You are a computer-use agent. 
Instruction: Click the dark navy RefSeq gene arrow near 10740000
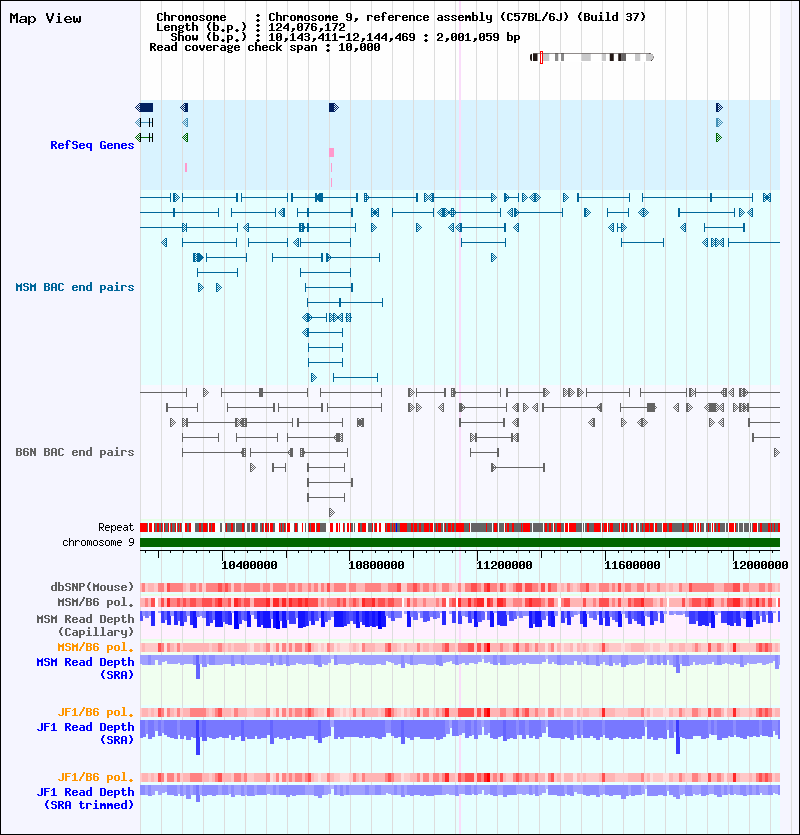(x=333, y=108)
